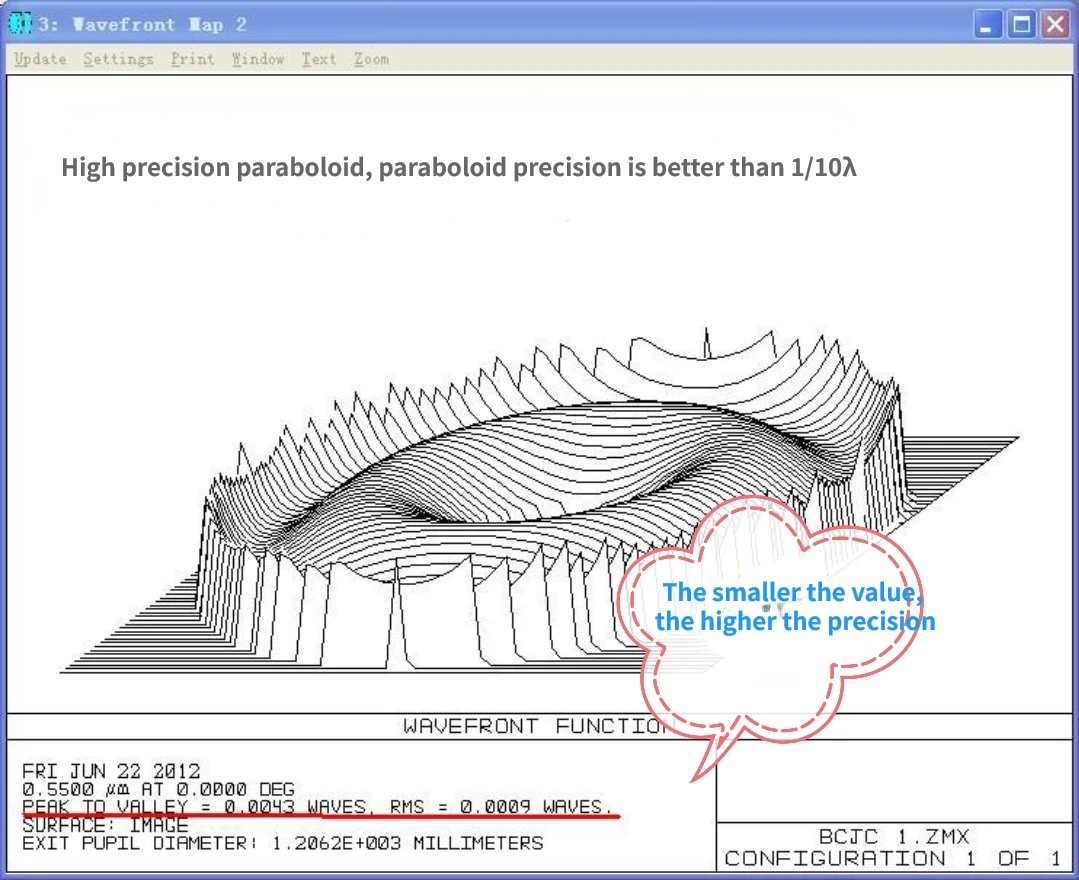Viewport: 1079px width, 880px height.
Task: Maximize the Wavefront Map 2 window
Action: tap(1022, 25)
